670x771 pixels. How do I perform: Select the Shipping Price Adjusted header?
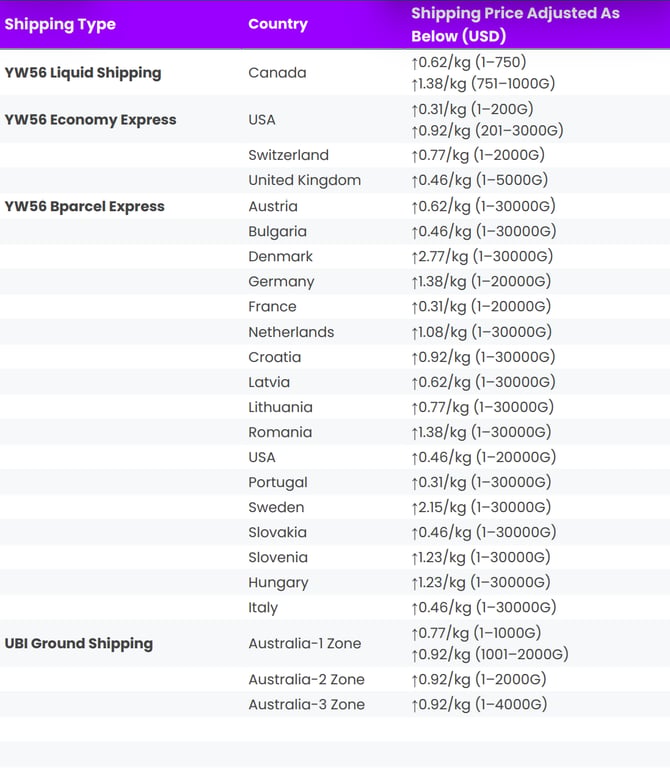514,24
